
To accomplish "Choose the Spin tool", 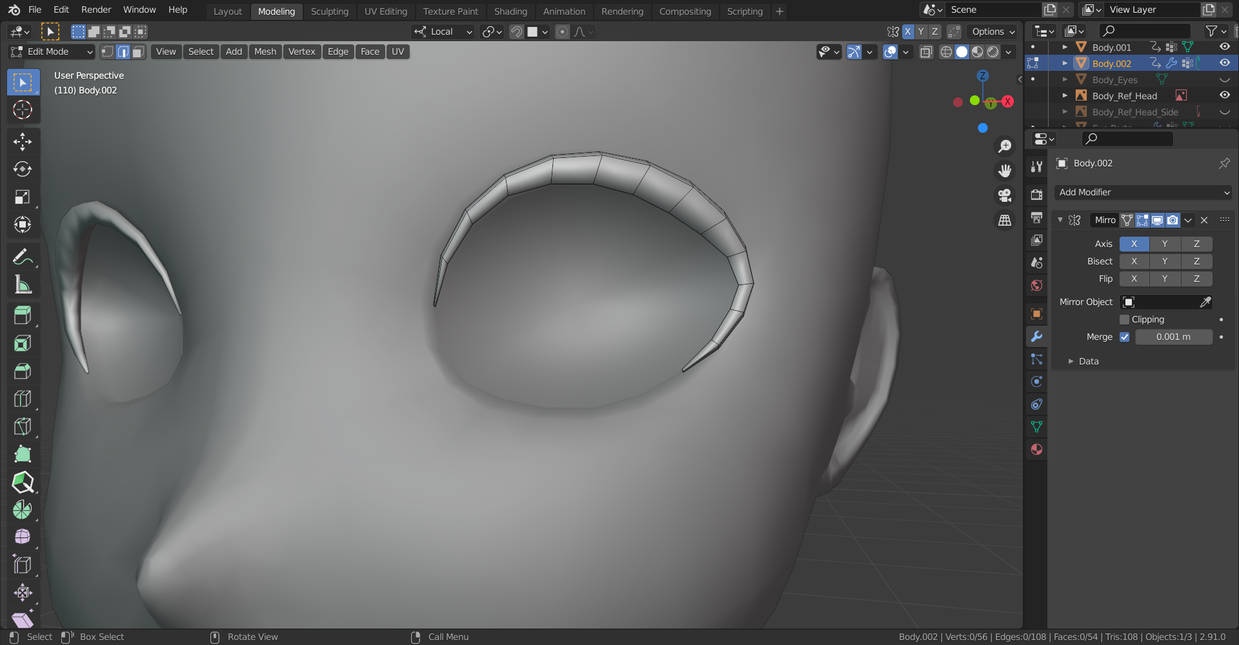I will [22, 509].
